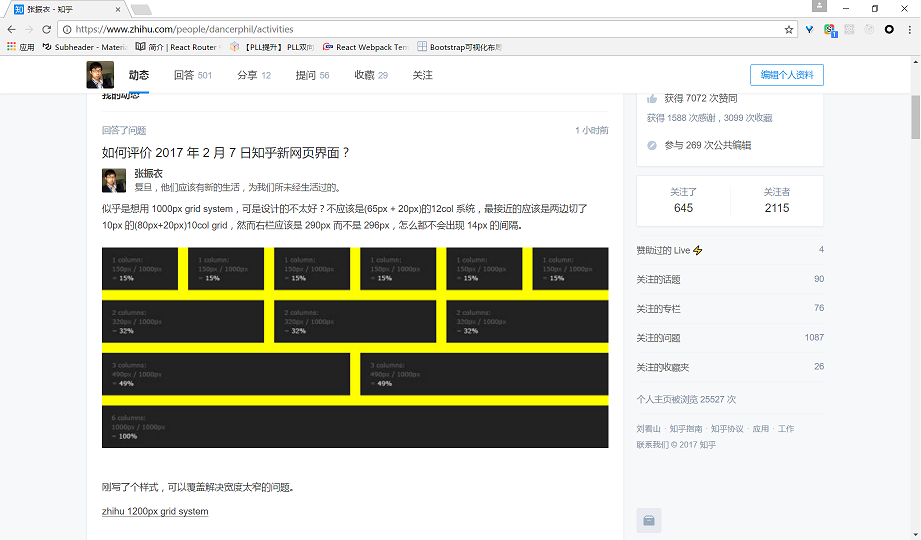Click the vertical page scrollbar thumb
Viewport: 921px width, 540px height.
coord(916,117)
